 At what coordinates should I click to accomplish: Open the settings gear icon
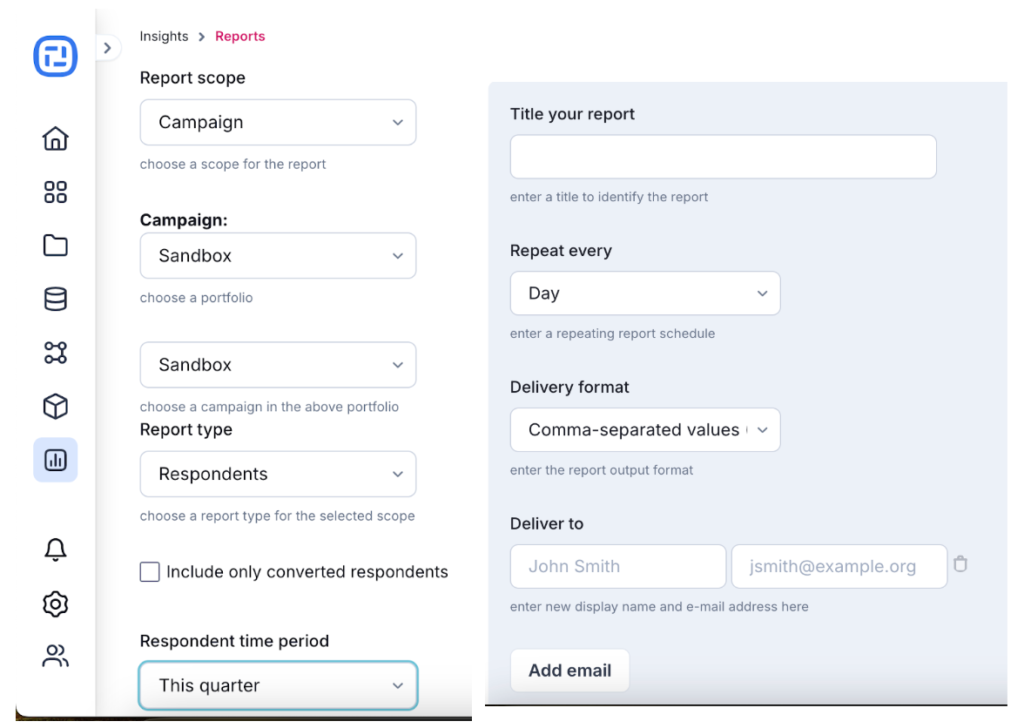point(56,604)
